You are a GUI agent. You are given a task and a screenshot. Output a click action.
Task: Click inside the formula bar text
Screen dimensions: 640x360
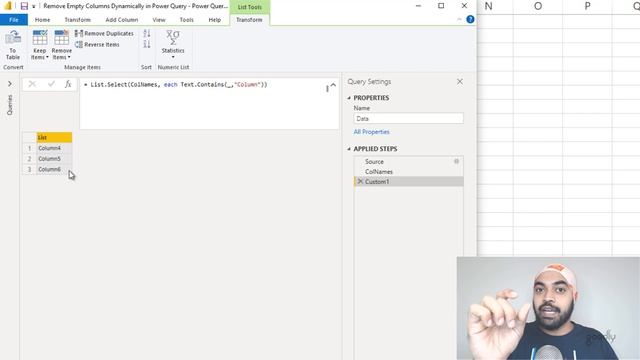point(176,84)
